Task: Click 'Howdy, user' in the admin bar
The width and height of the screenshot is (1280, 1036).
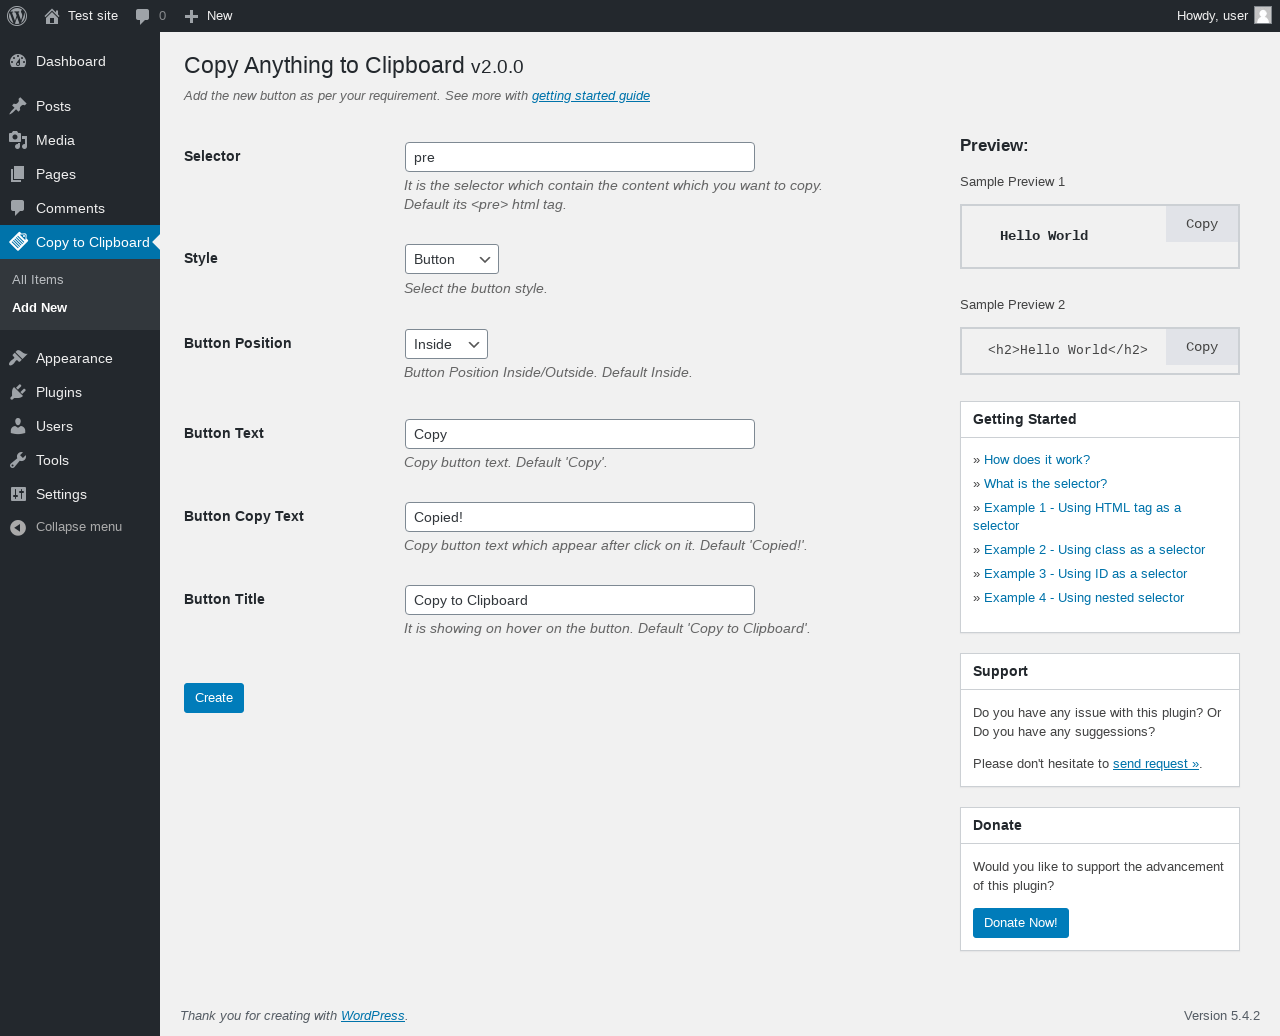Action: click(x=1212, y=16)
